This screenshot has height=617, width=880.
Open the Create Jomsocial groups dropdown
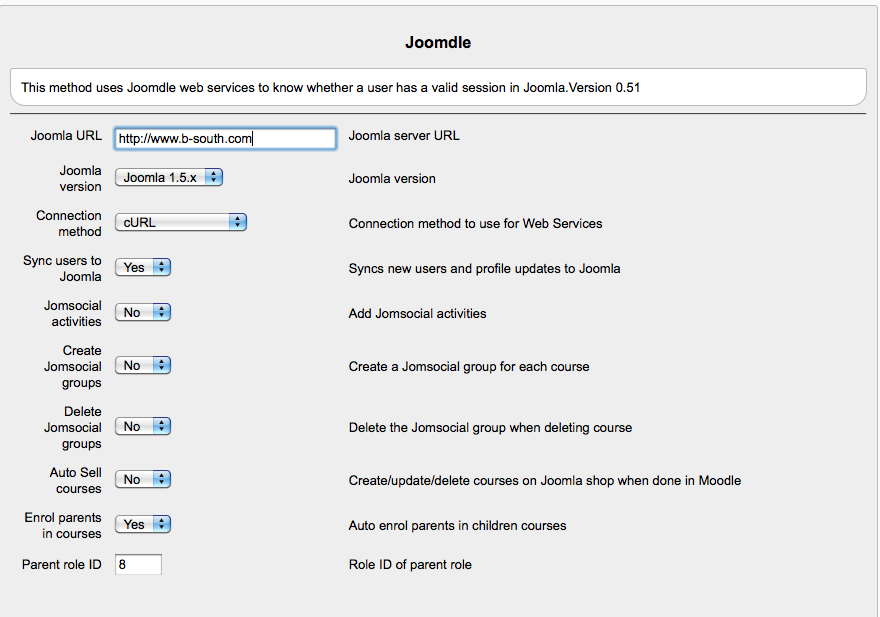[143, 366]
